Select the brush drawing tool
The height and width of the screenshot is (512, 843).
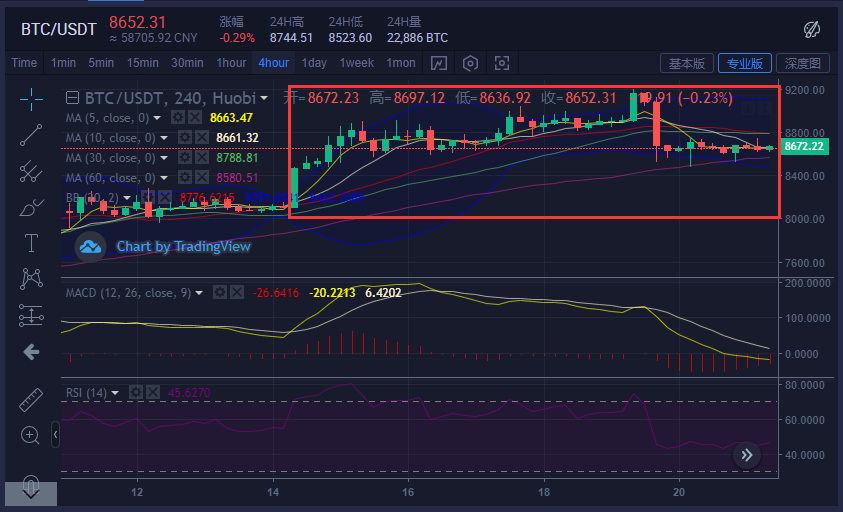pyautogui.click(x=31, y=208)
